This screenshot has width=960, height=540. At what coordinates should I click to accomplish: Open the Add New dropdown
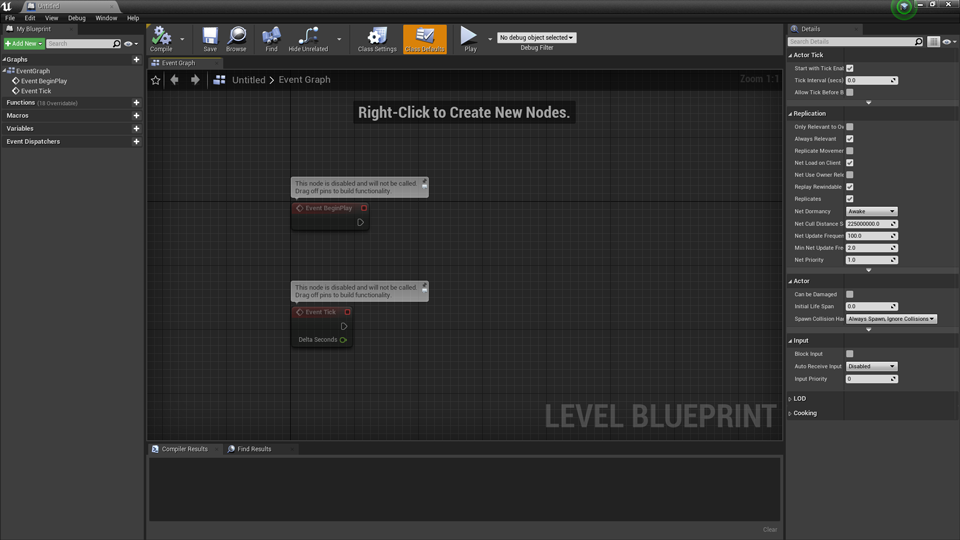(24, 43)
